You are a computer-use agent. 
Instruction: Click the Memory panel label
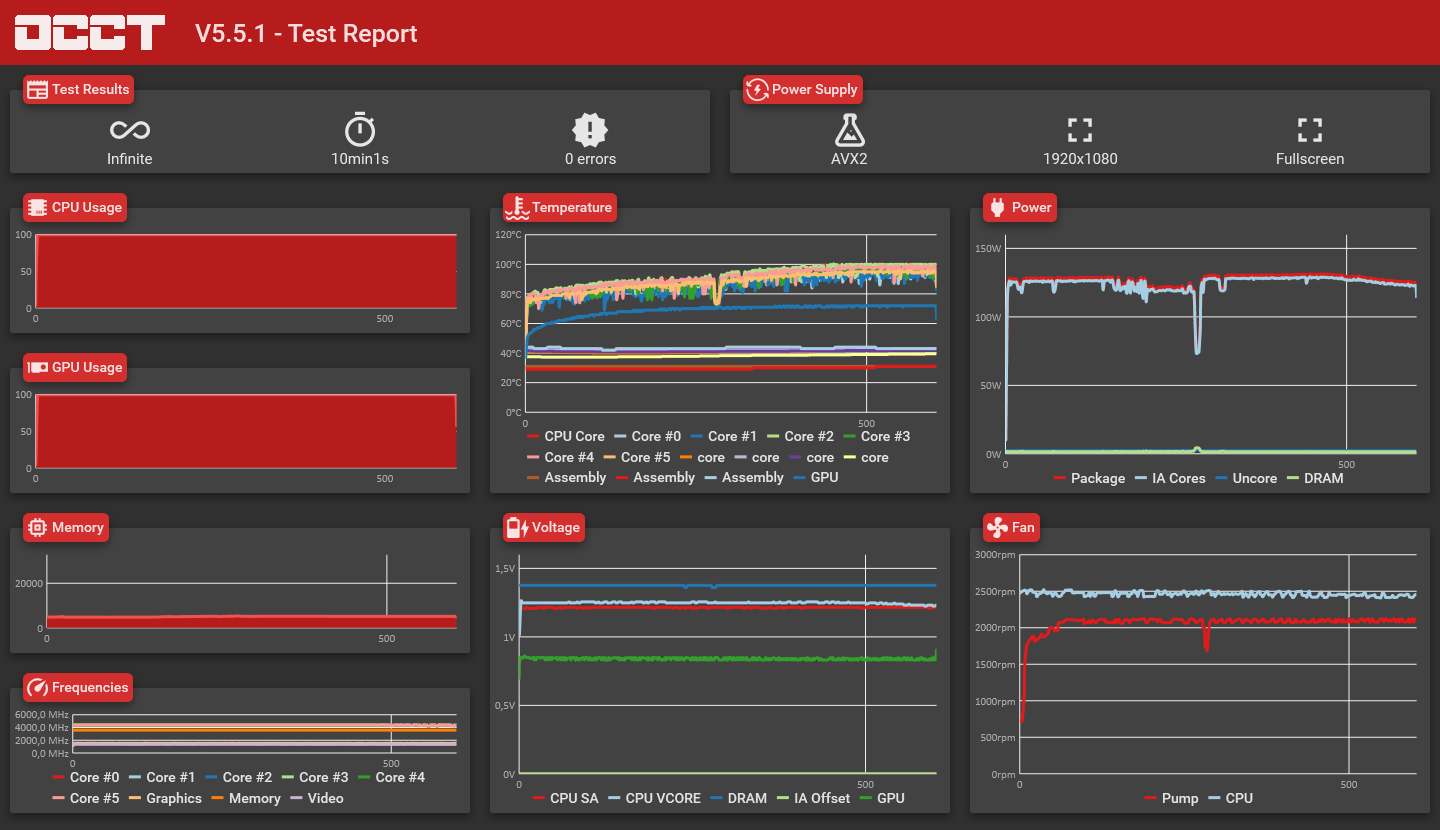78,527
